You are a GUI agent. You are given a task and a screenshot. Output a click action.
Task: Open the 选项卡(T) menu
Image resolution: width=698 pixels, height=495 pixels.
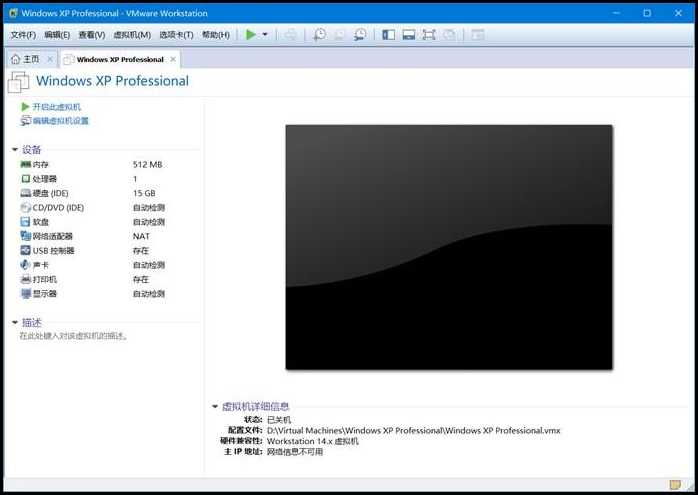176,35
